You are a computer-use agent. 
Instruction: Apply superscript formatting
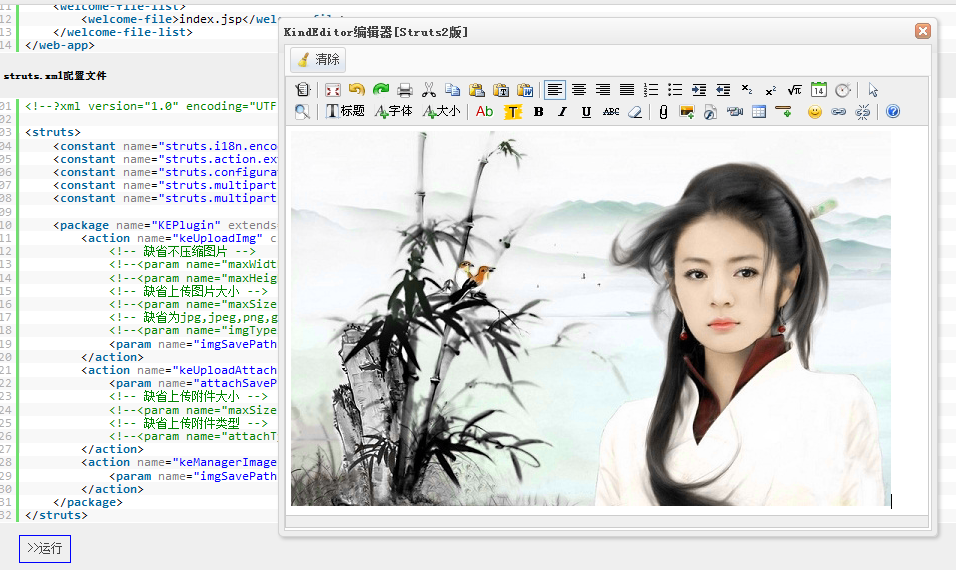coord(771,90)
